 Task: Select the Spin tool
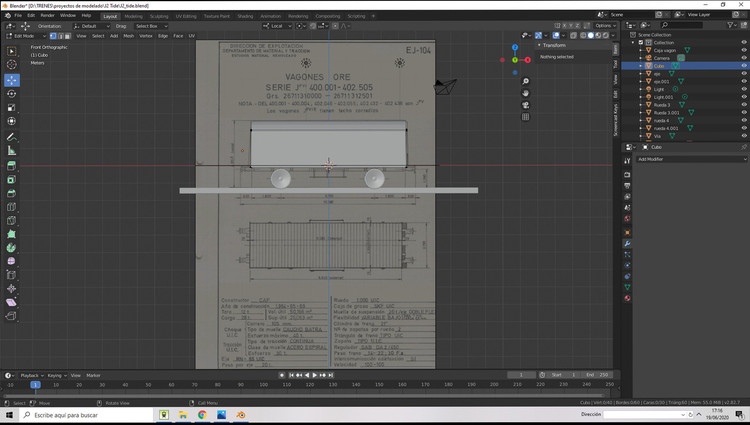[12, 248]
